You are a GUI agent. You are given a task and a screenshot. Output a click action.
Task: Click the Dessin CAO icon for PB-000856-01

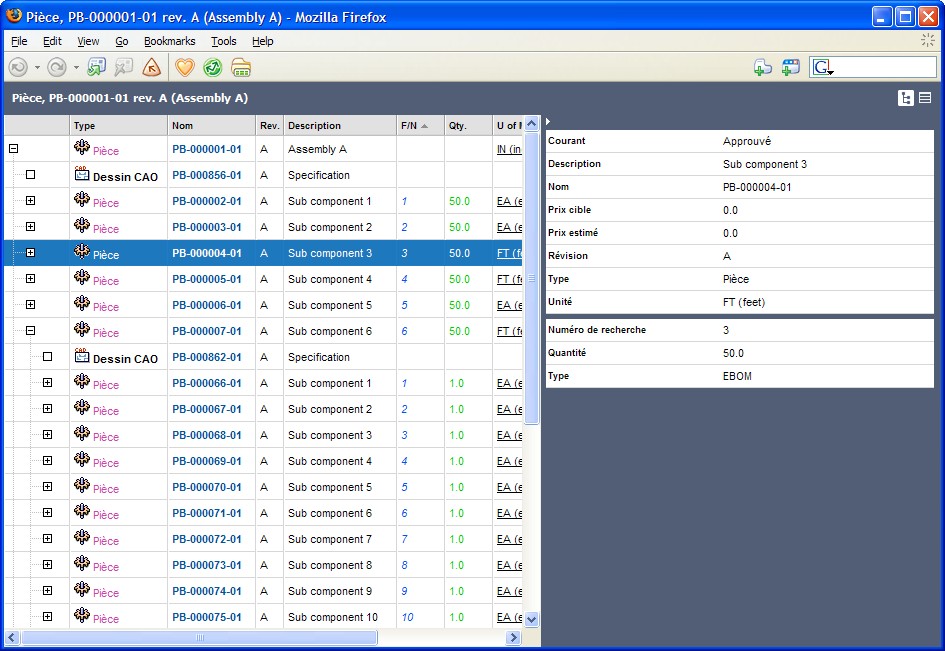pos(82,175)
